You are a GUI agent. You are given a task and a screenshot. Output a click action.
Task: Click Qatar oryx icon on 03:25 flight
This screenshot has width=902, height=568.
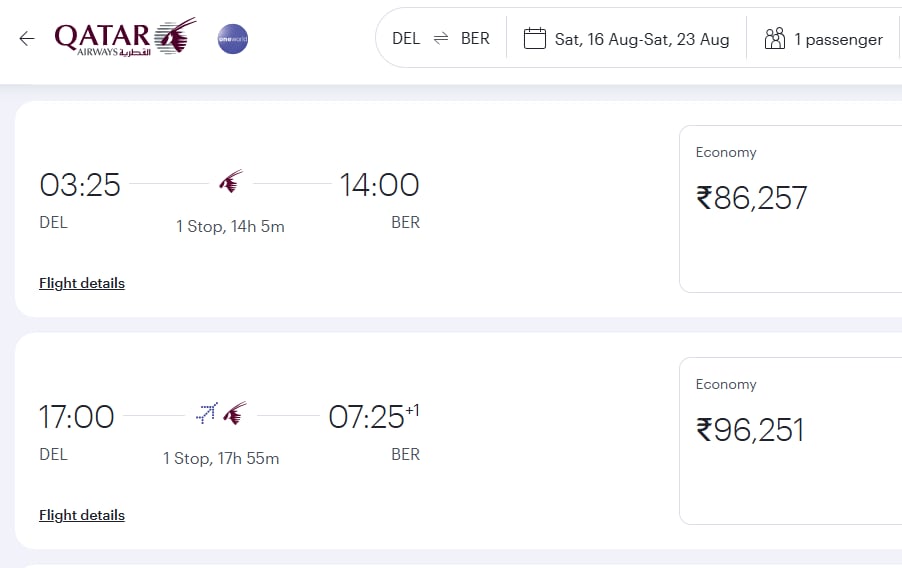[x=231, y=181]
